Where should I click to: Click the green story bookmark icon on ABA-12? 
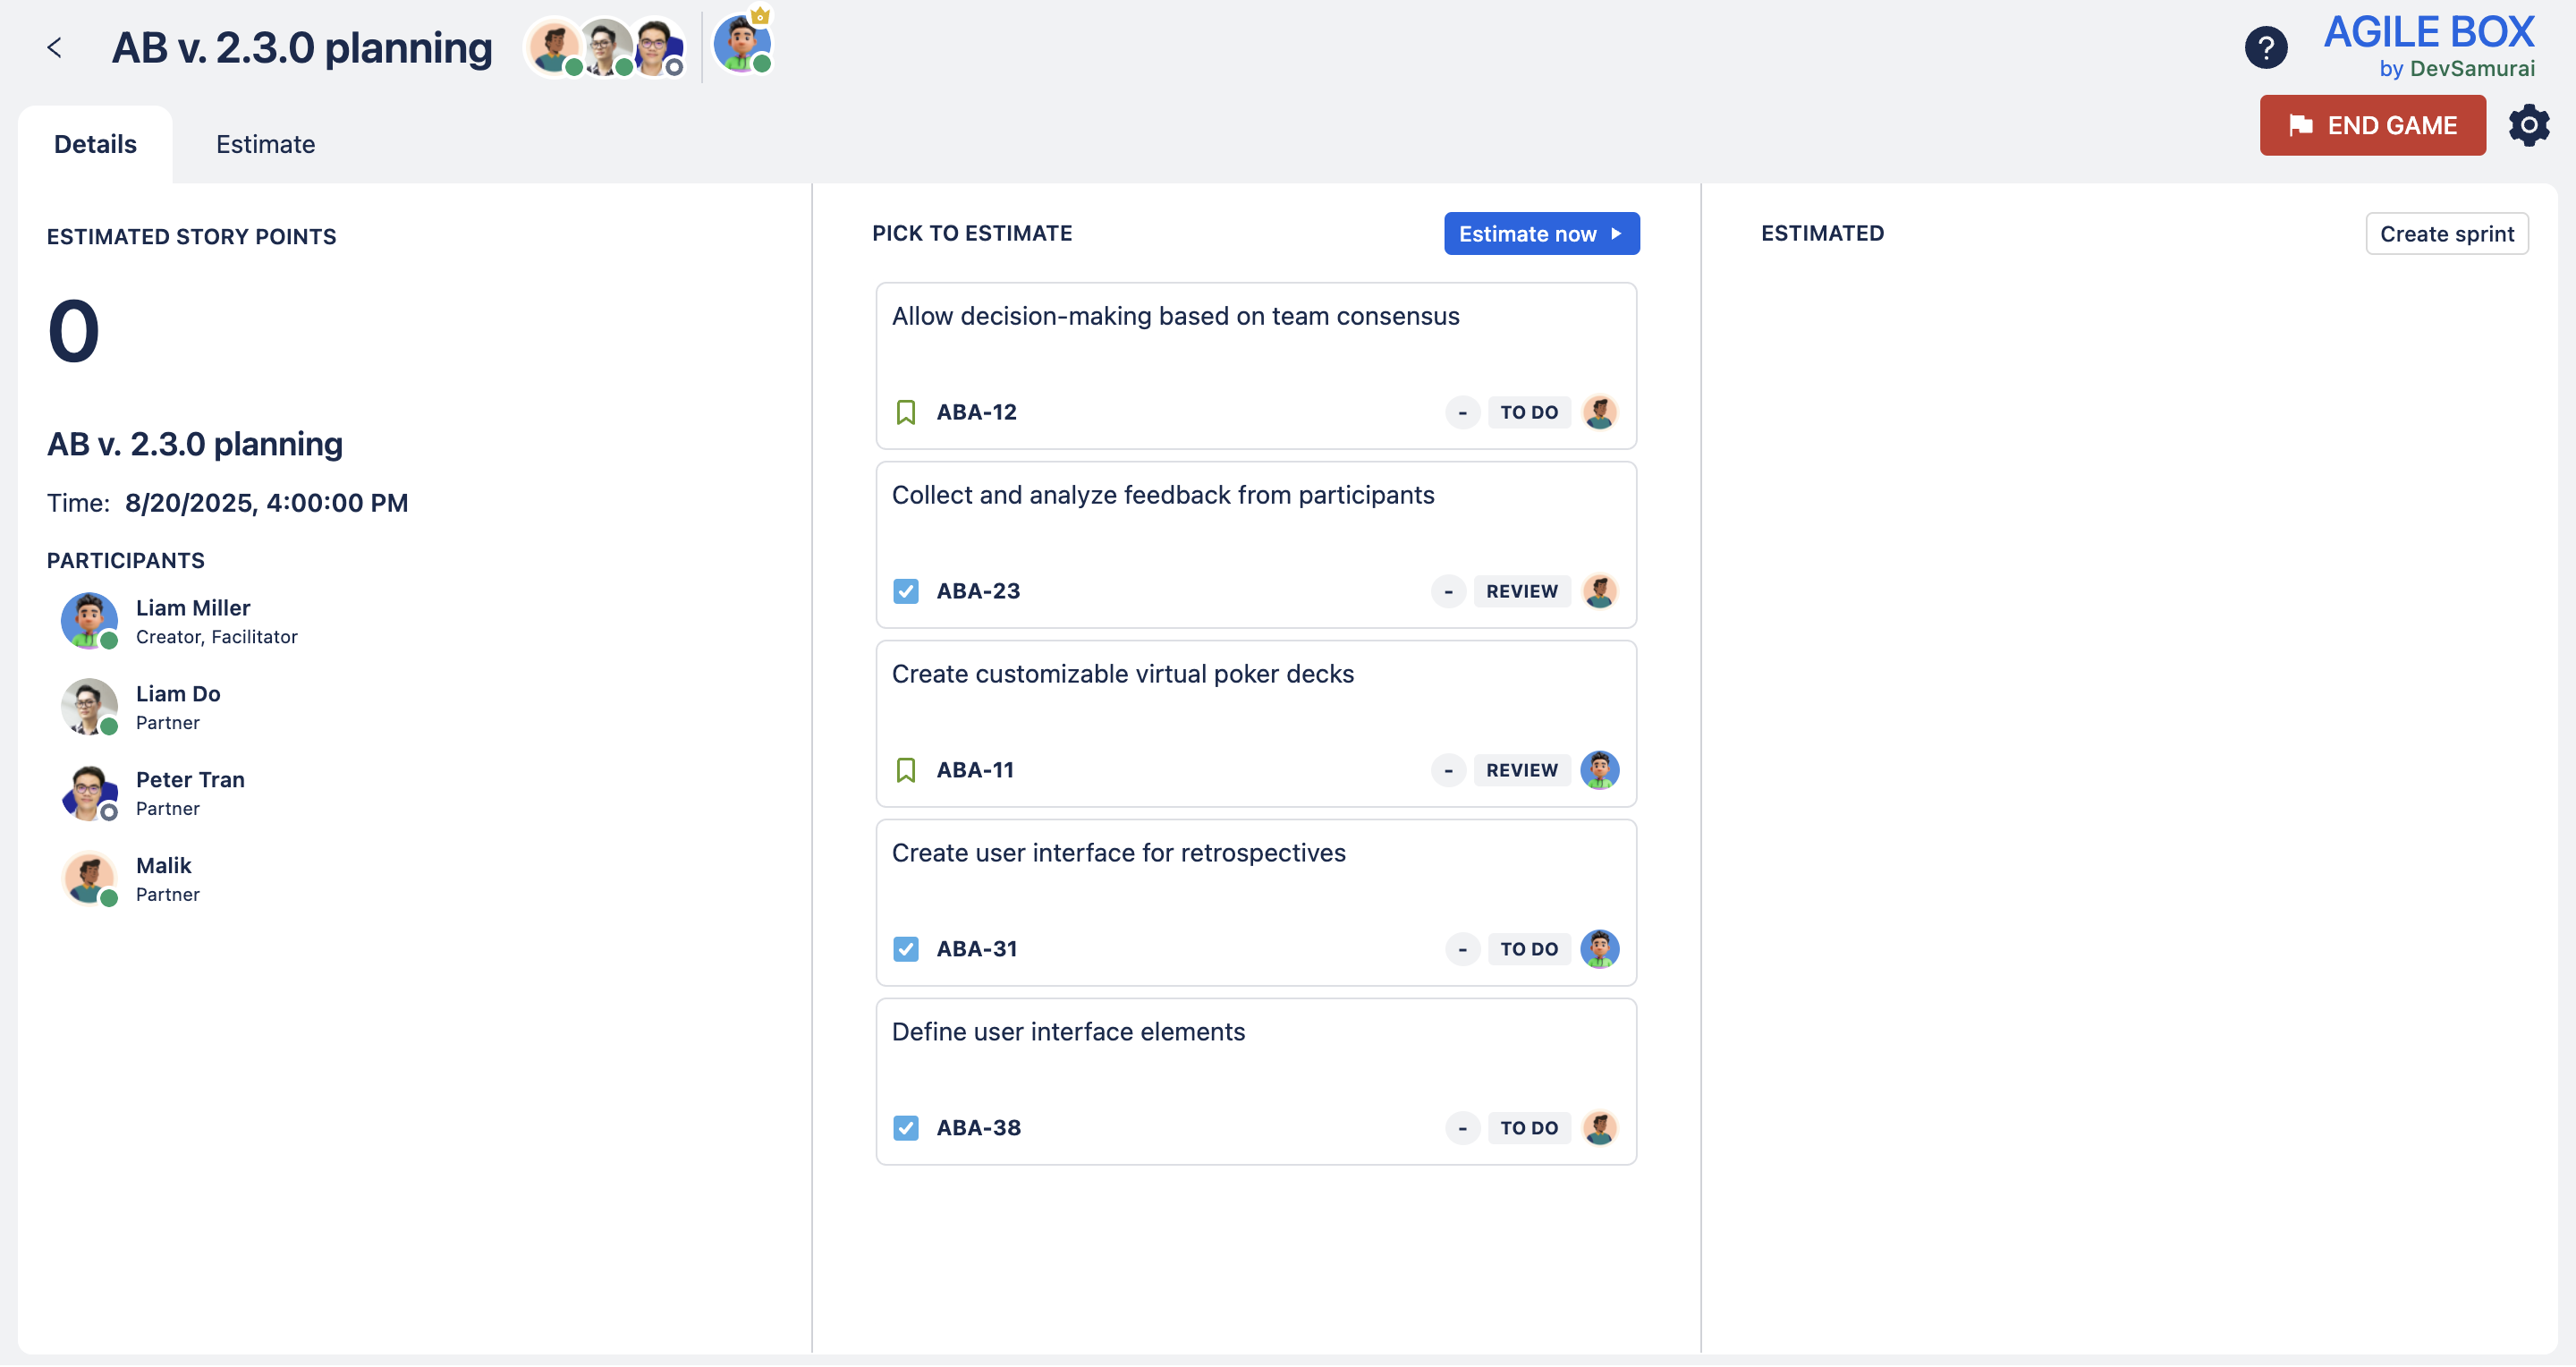905,412
